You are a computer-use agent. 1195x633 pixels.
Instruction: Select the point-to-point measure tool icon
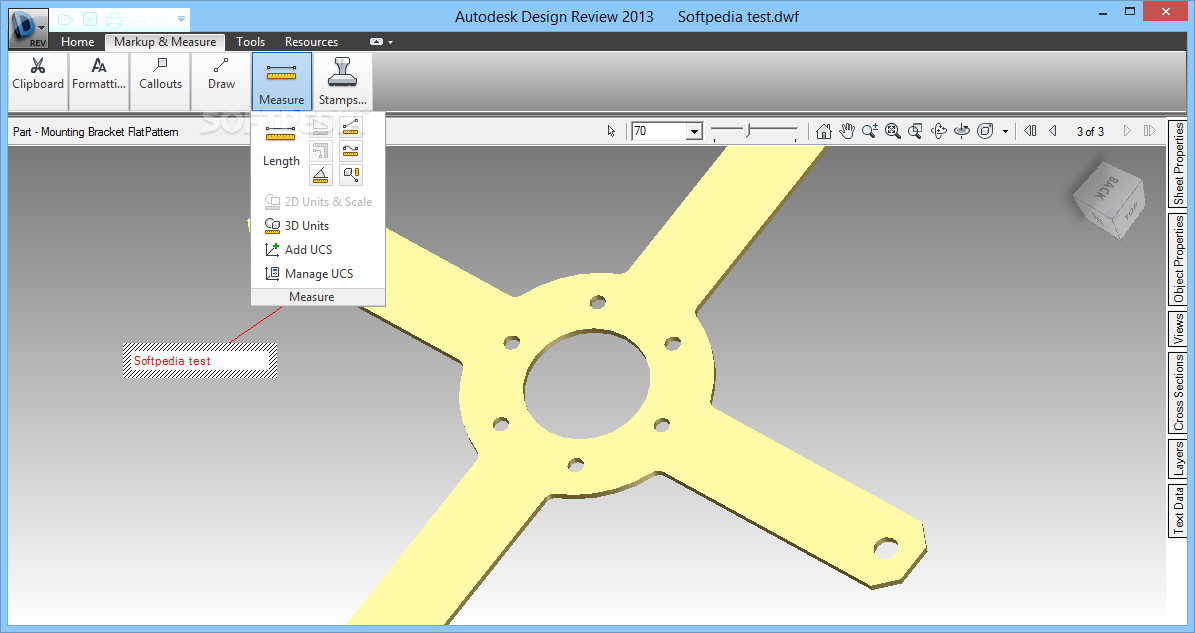tap(351, 126)
